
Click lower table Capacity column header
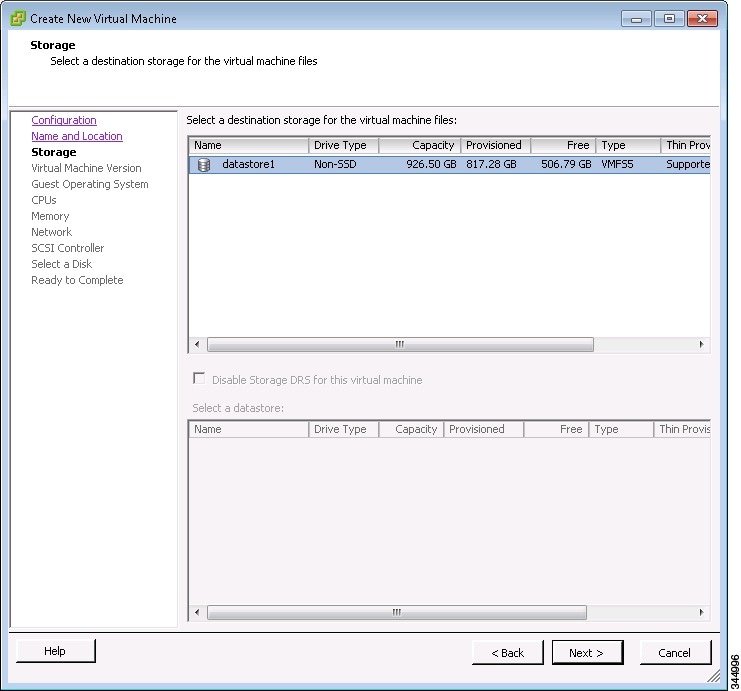click(411, 429)
